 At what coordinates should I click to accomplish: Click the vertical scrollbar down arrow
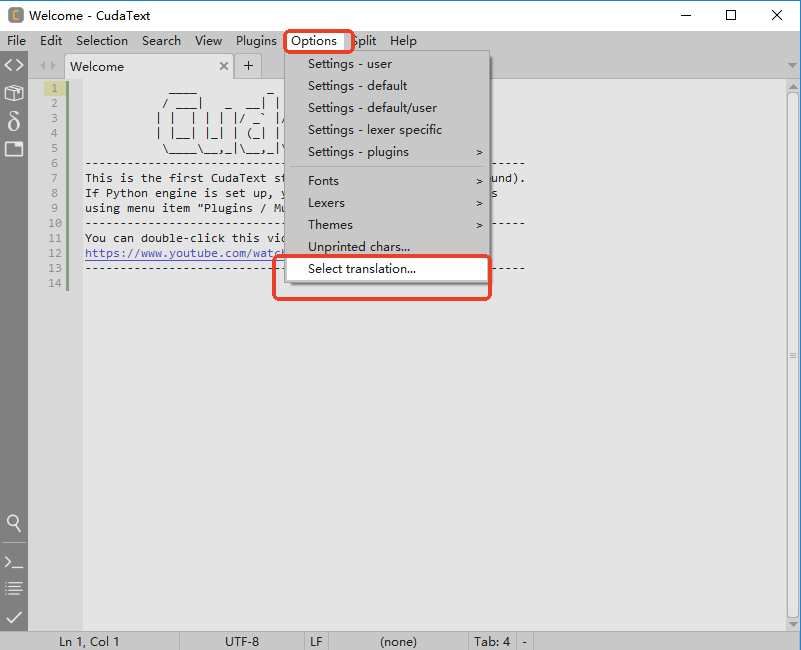click(793, 624)
